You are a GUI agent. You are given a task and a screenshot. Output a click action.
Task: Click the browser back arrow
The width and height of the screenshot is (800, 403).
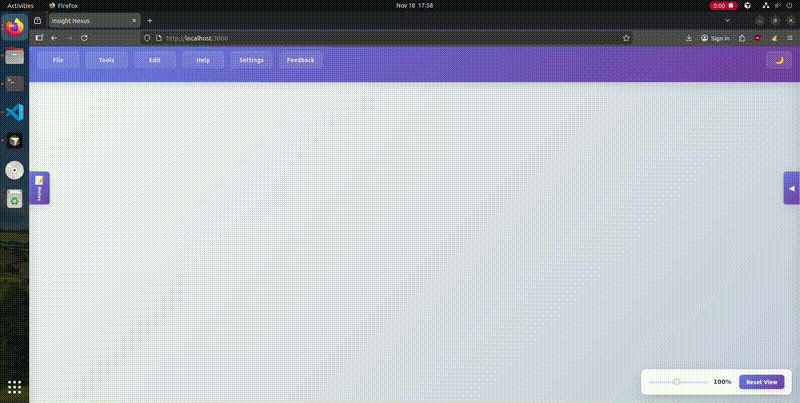pyautogui.click(x=54, y=38)
